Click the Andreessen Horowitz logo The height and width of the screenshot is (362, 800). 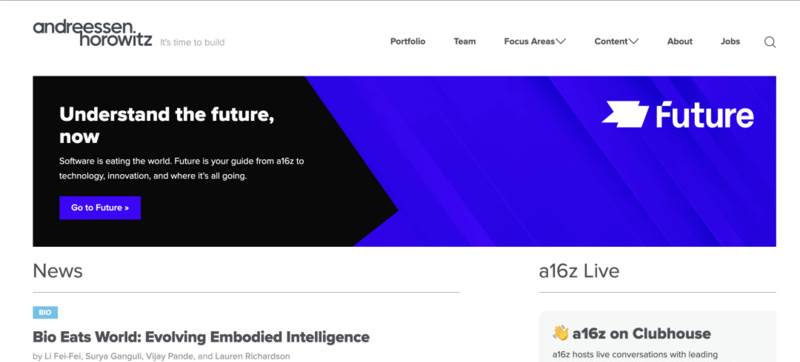tap(93, 34)
